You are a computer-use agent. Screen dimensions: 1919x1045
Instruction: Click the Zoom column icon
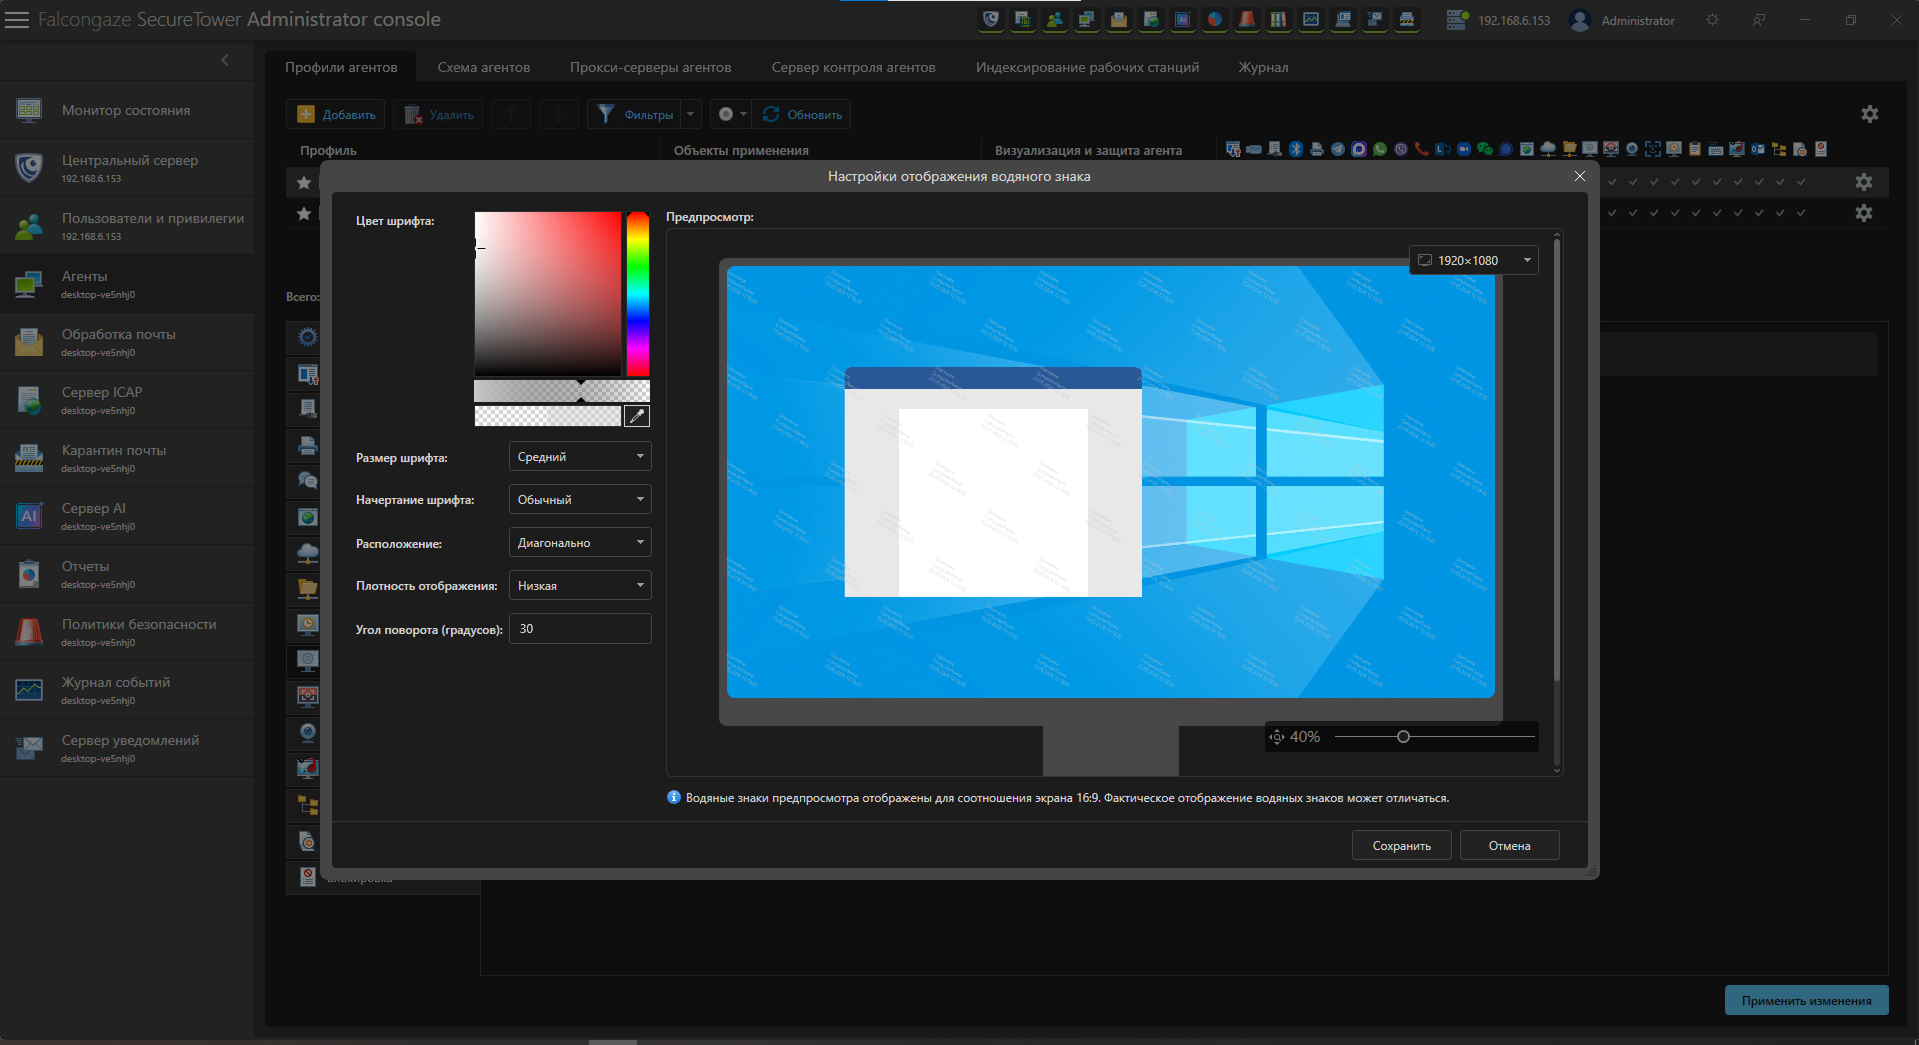point(1464,149)
